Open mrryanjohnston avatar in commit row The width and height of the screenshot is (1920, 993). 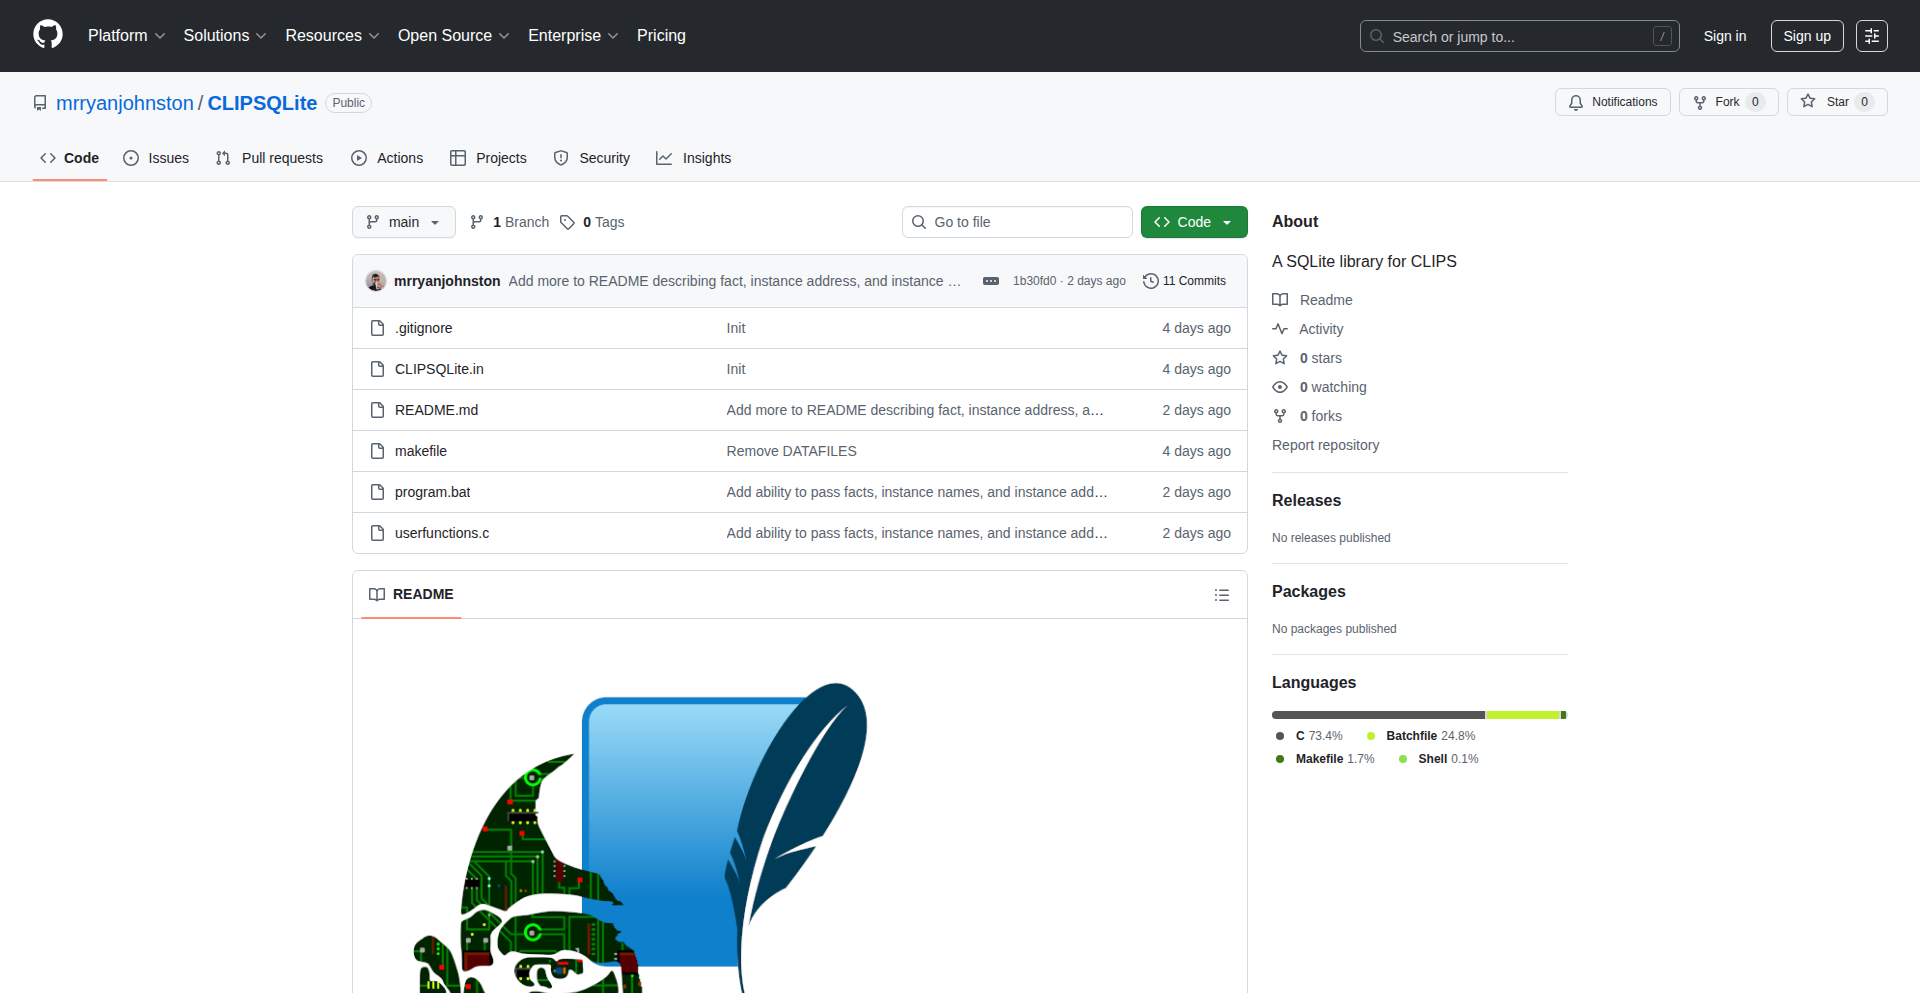click(376, 281)
